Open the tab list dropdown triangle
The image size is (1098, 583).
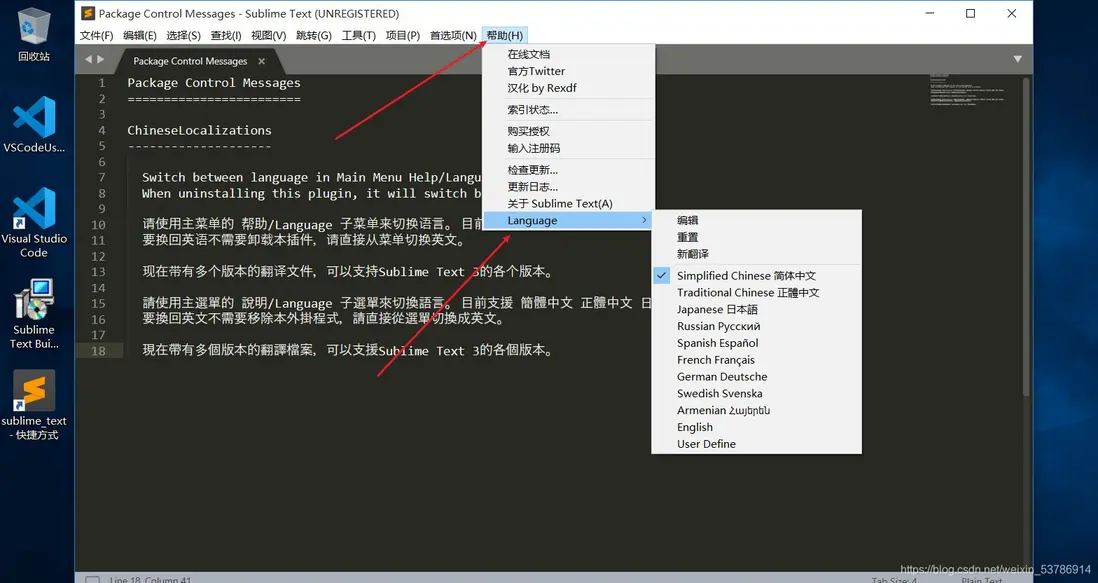(1017, 59)
